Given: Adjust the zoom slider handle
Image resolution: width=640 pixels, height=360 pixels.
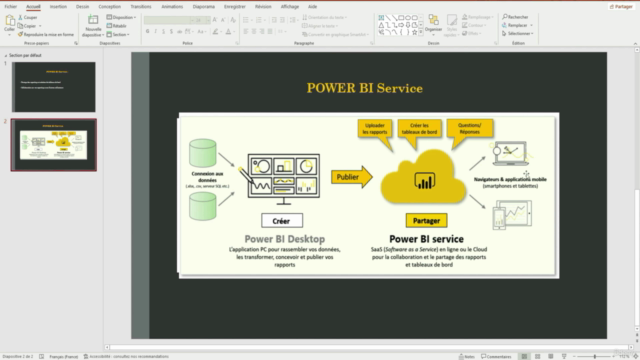Looking at the screenshot, I should 595,356.
